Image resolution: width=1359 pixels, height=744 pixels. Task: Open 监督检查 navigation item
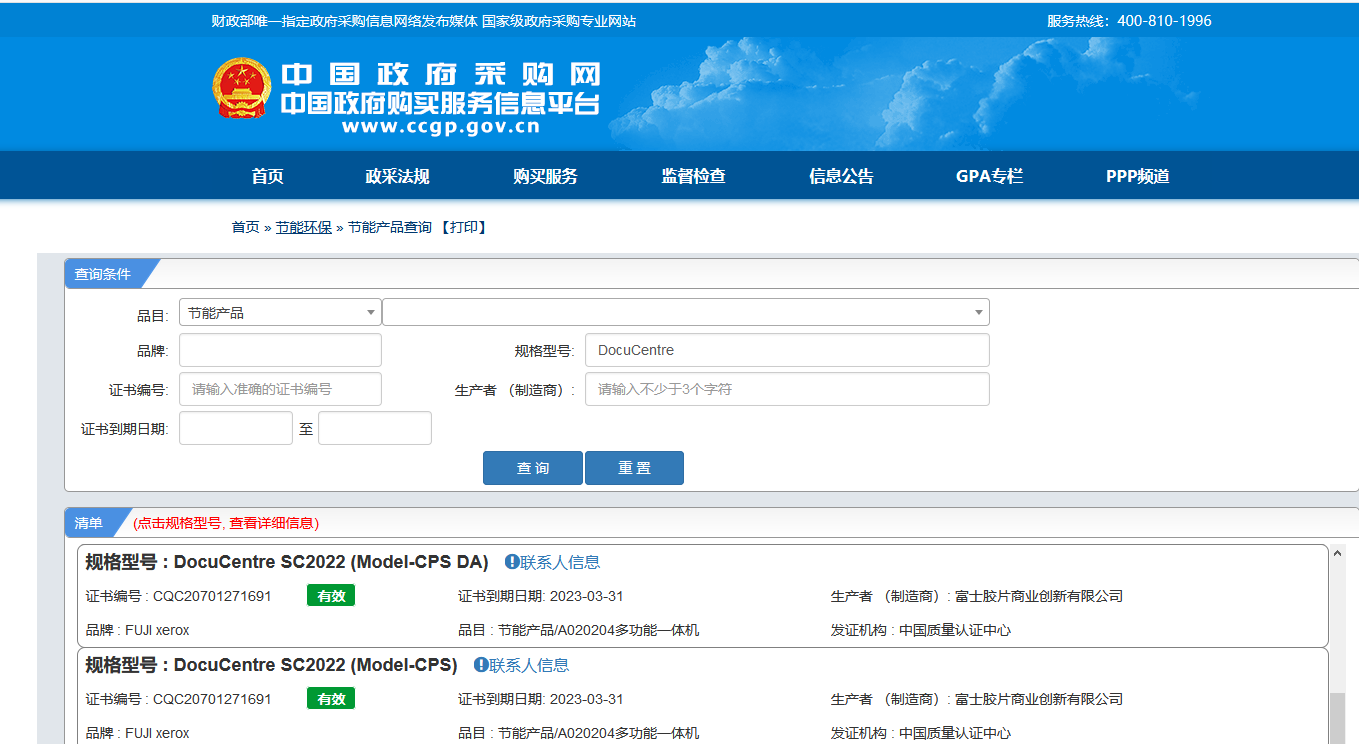[x=693, y=176]
